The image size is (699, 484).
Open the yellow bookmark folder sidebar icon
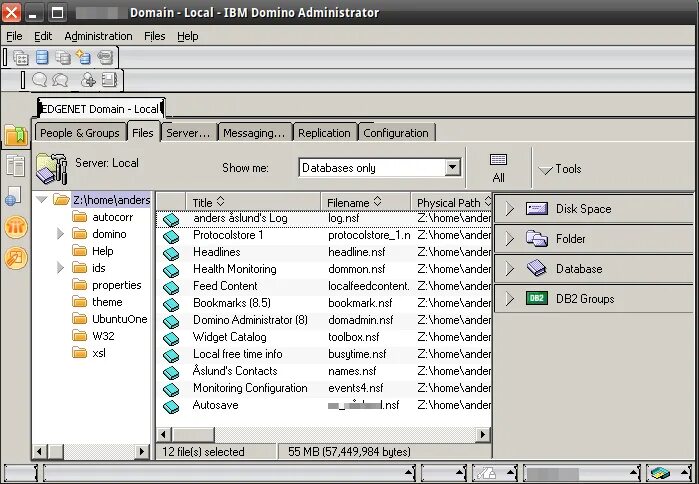(16, 134)
